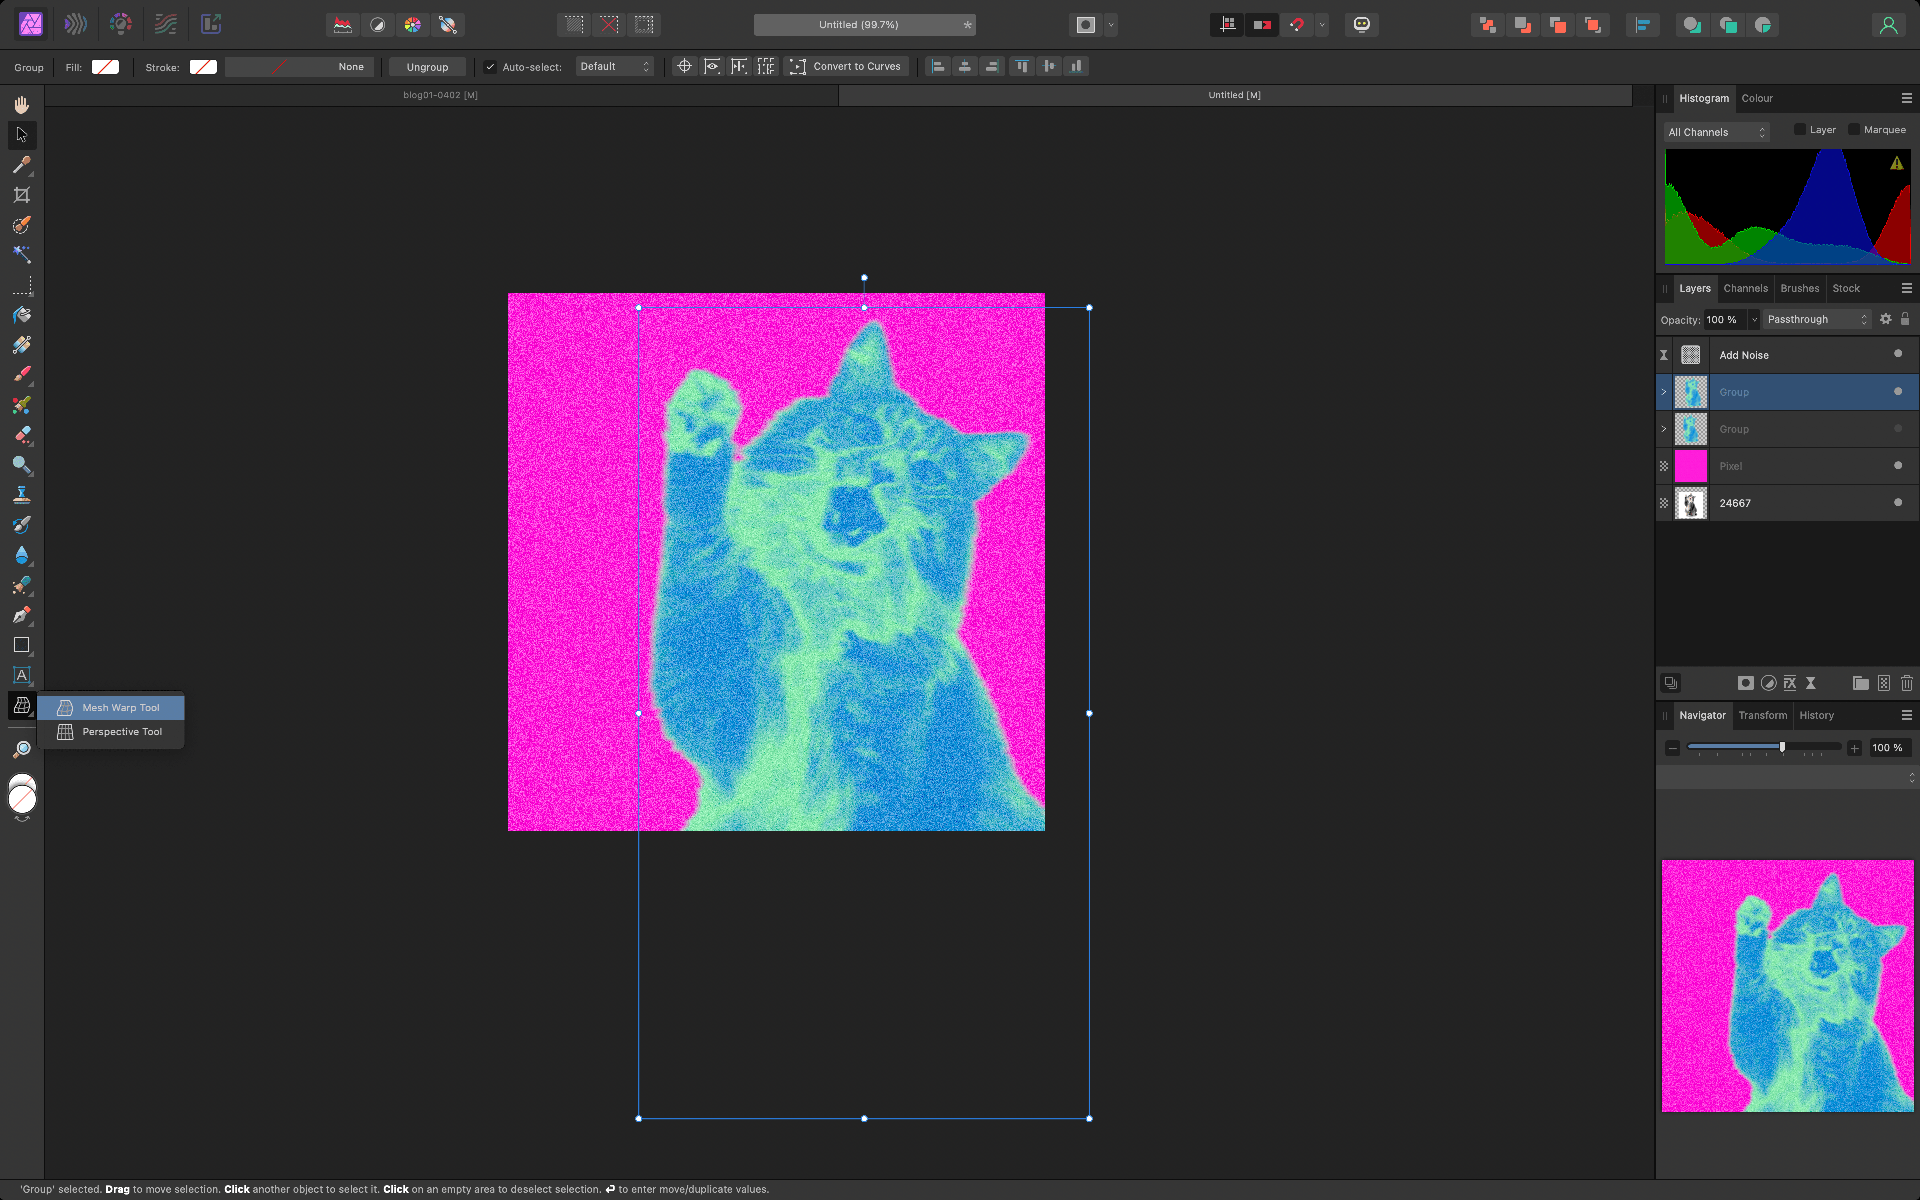Expand the first Group layer
Screen dimensions: 1920x1200
click(x=1663, y=391)
